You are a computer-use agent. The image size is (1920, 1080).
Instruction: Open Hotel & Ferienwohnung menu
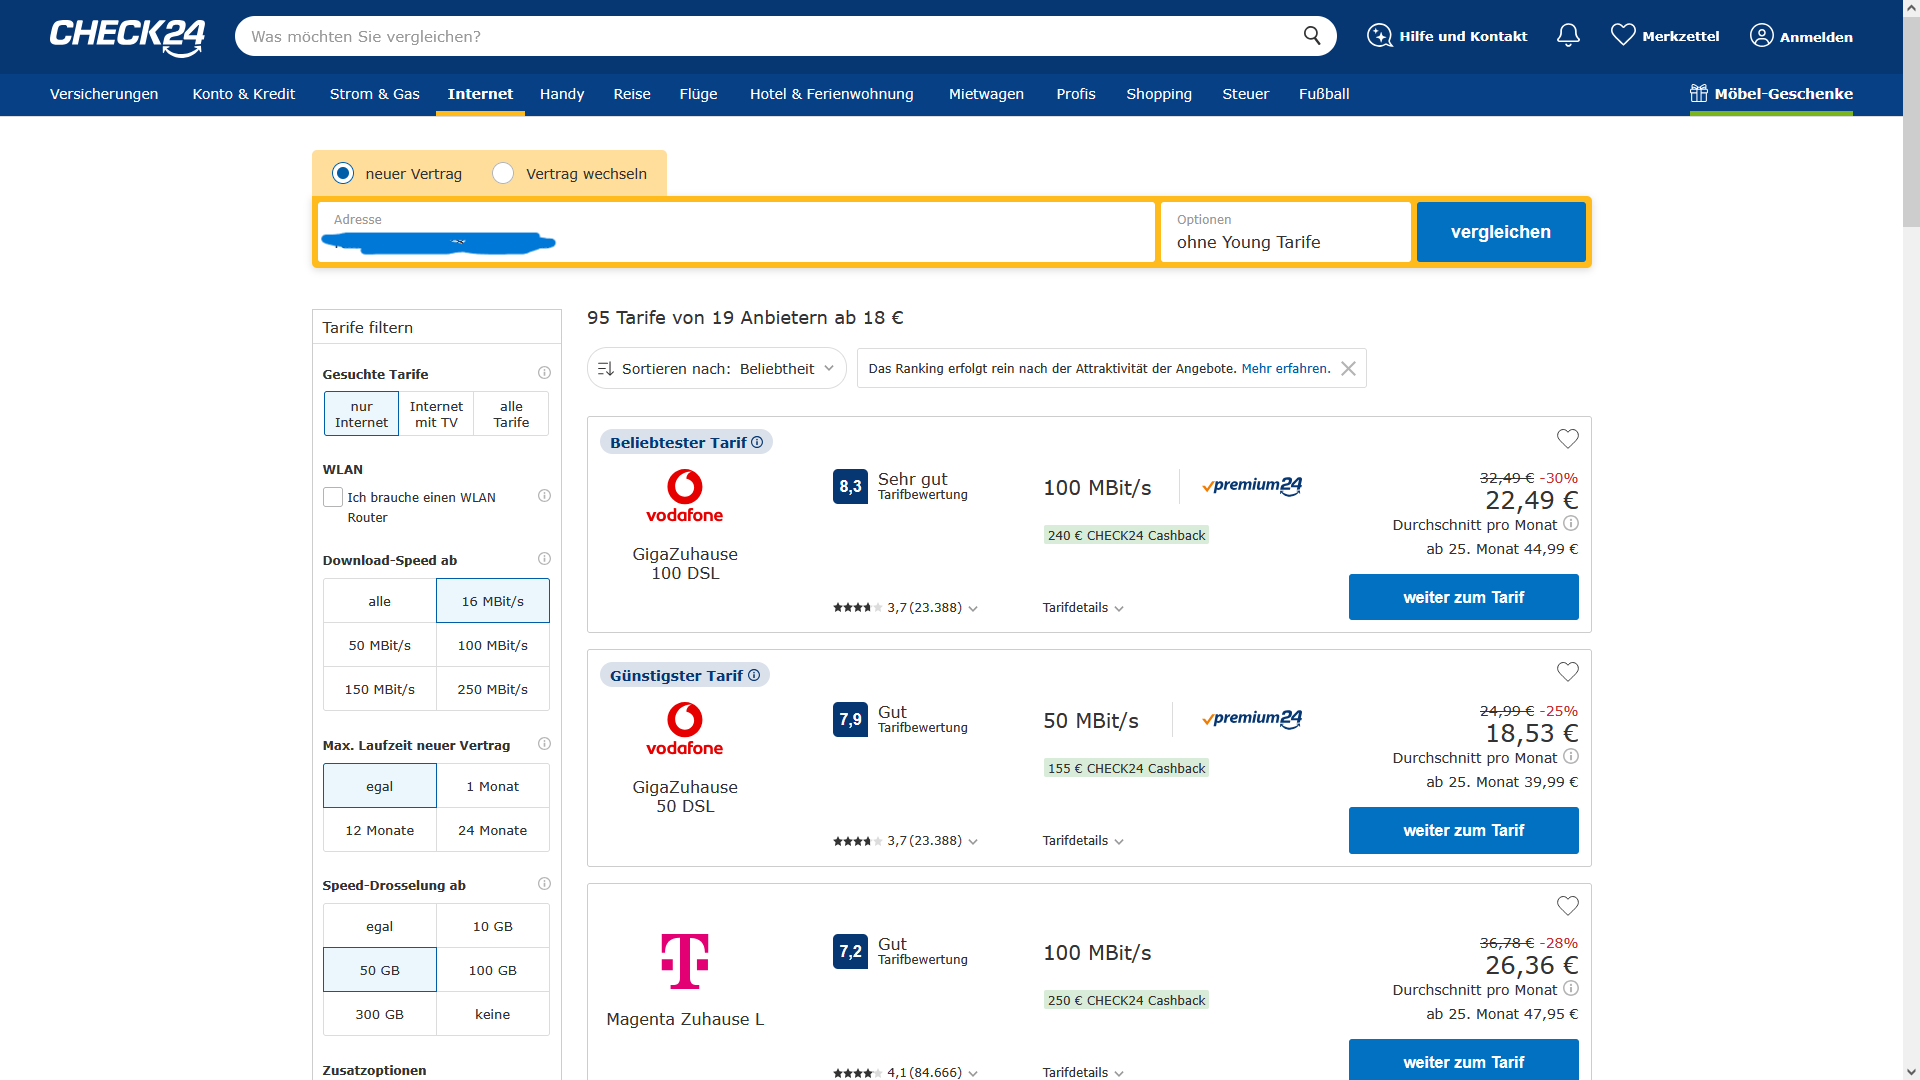pyautogui.click(x=832, y=94)
